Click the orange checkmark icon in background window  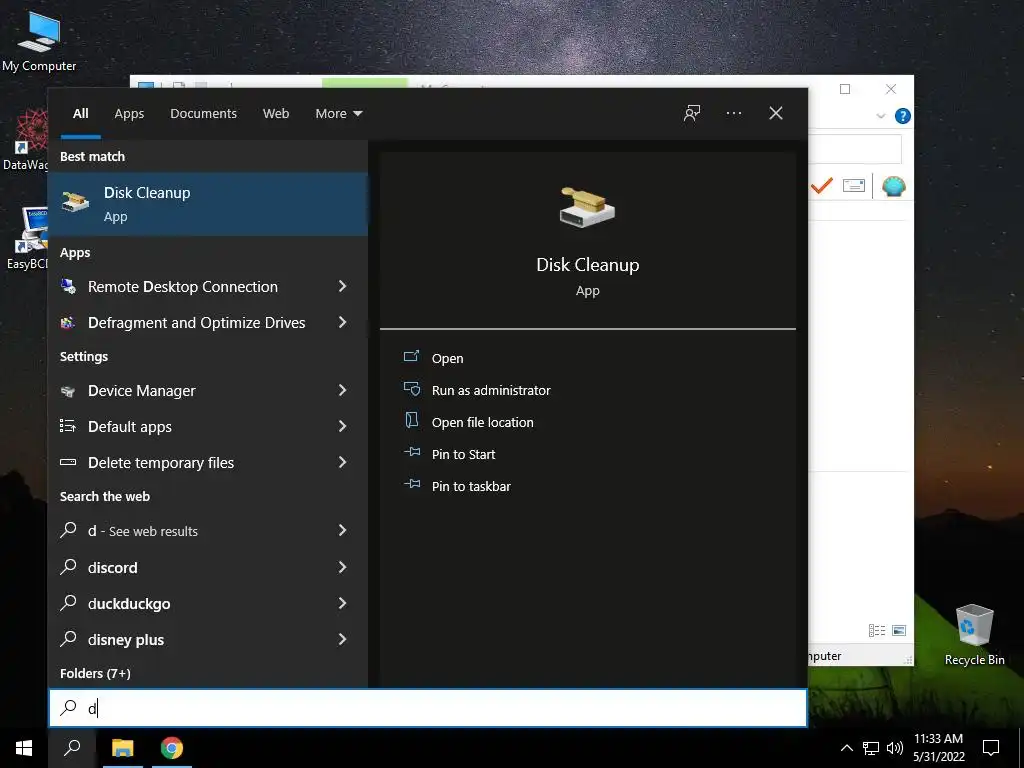(822, 186)
